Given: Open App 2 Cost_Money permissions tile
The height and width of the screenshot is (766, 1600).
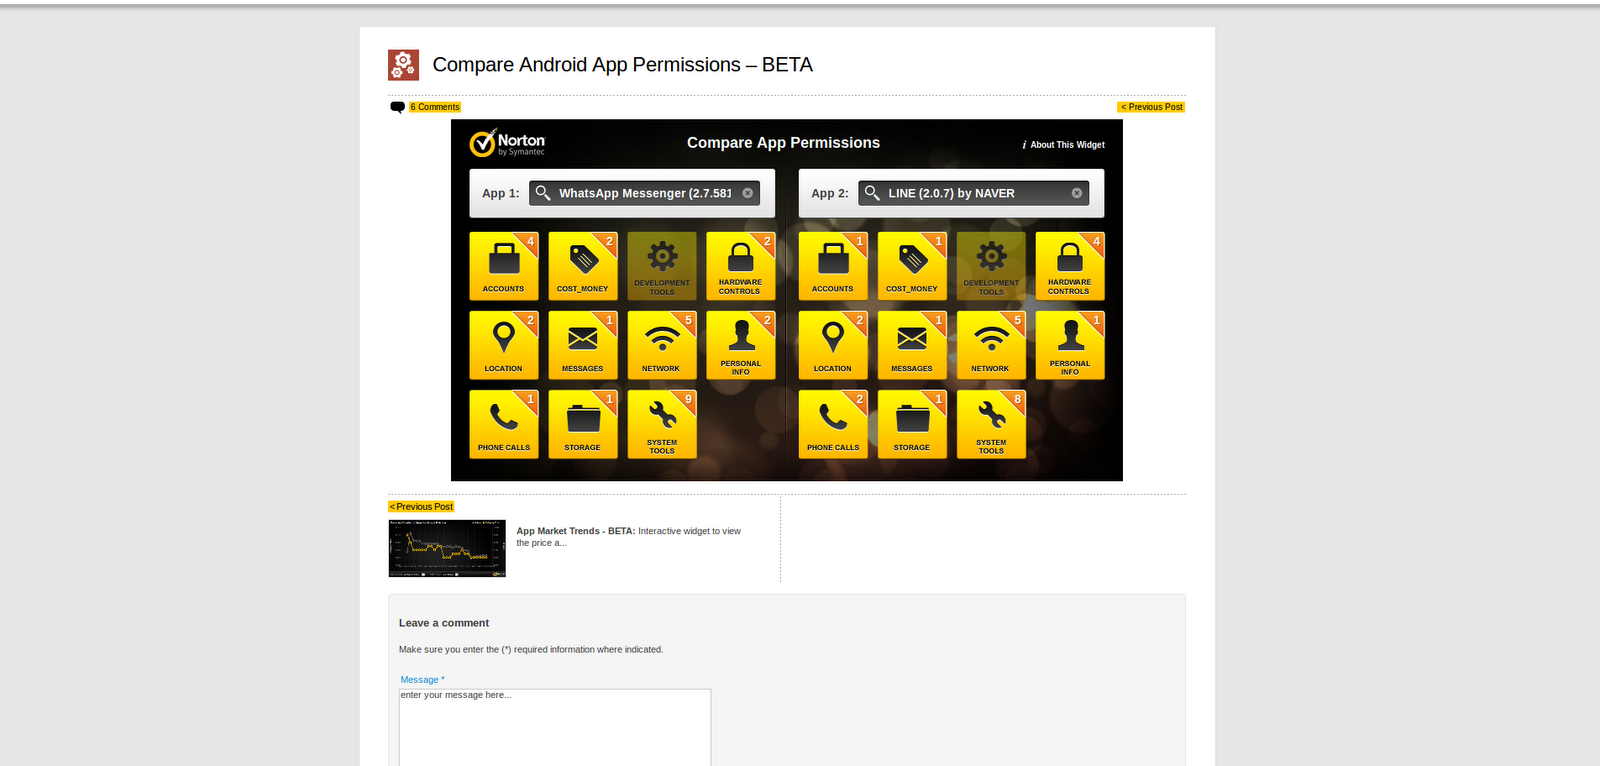Looking at the screenshot, I should pos(912,266).
